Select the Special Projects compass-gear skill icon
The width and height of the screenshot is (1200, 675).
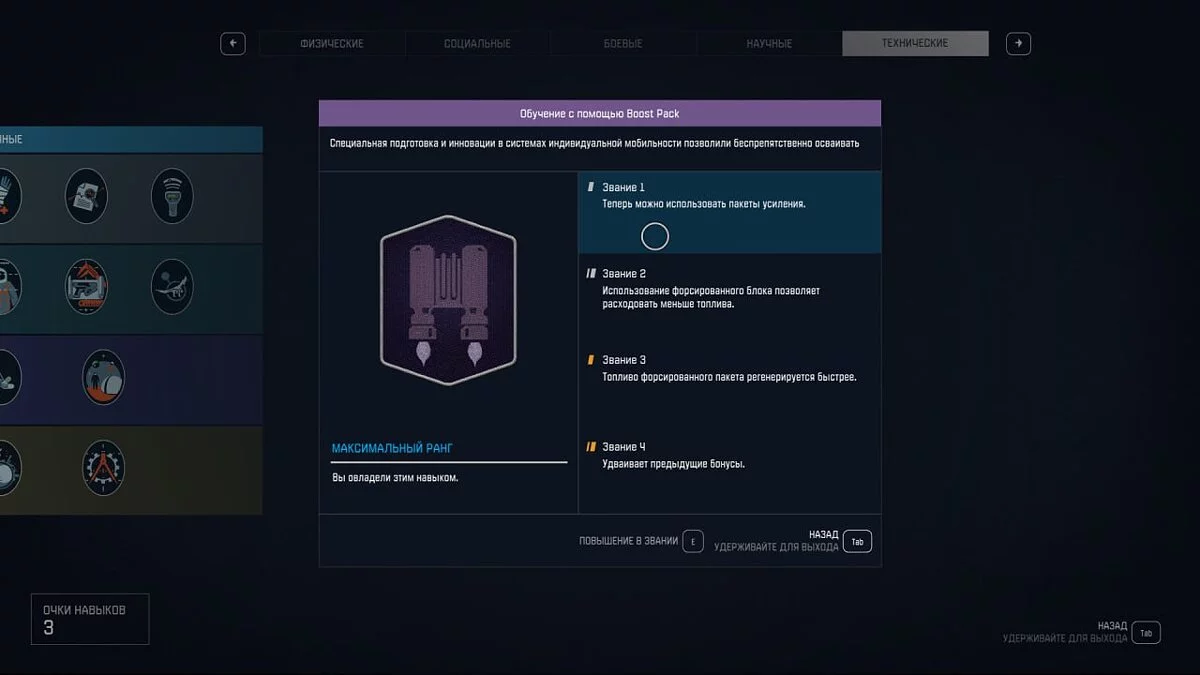click(103, 468)
